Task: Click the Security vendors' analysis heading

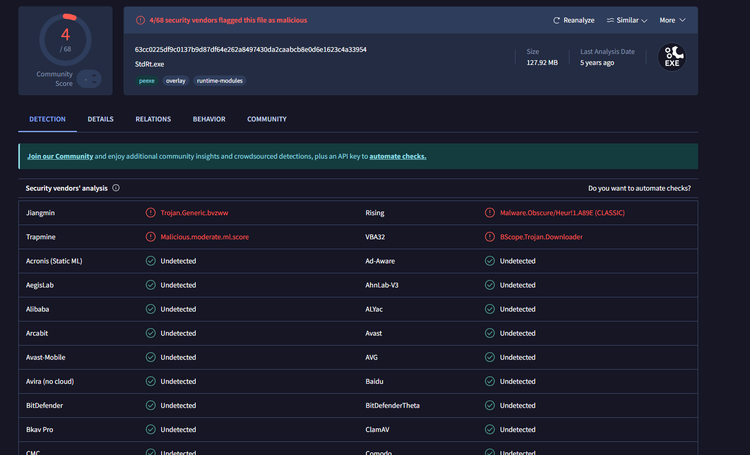Action: click(66, 189)
